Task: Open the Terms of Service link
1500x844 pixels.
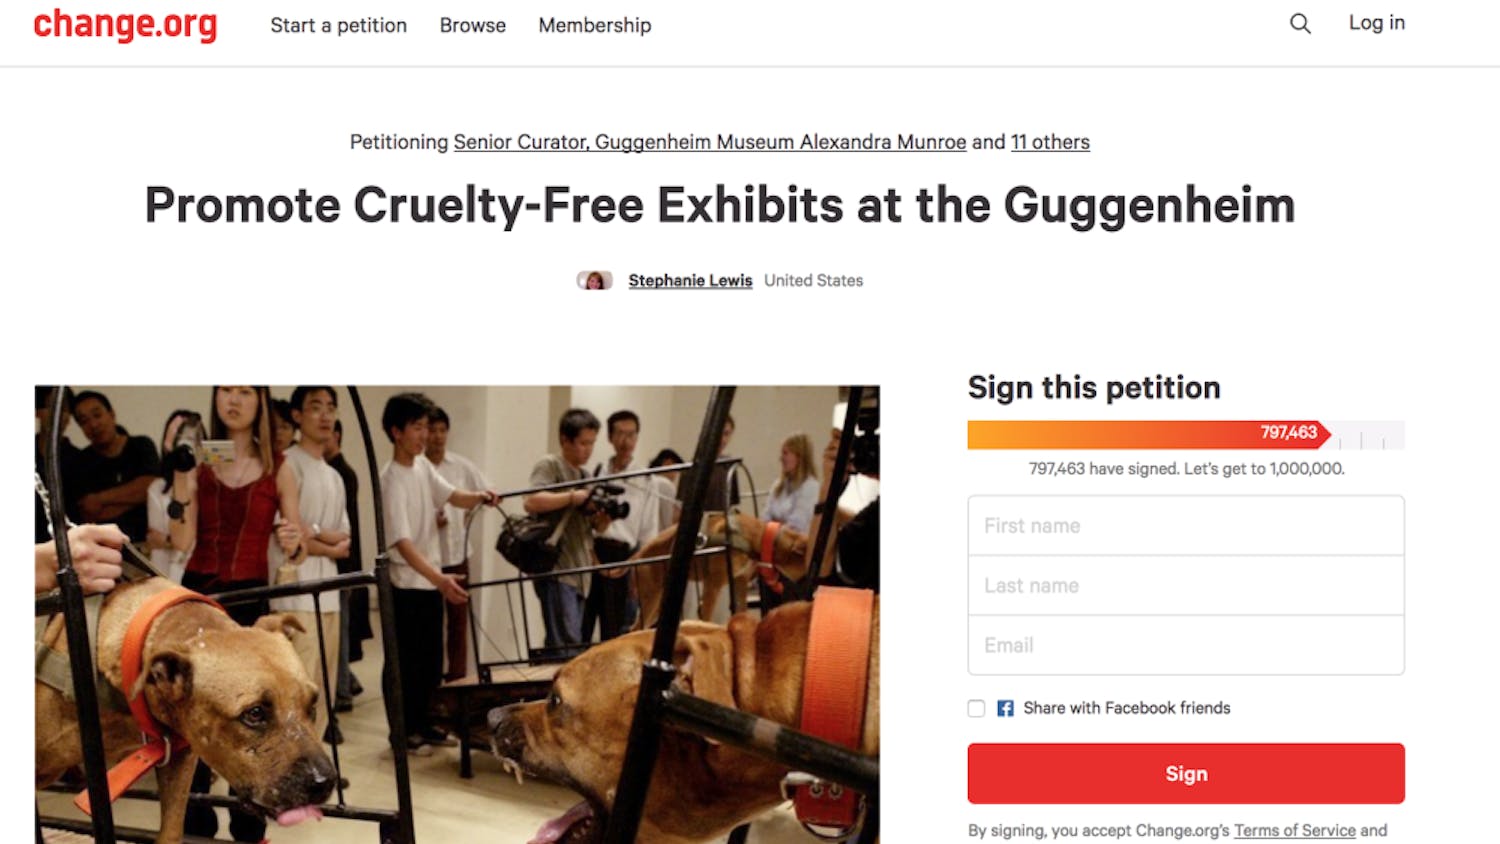Action: point(1295,830)
